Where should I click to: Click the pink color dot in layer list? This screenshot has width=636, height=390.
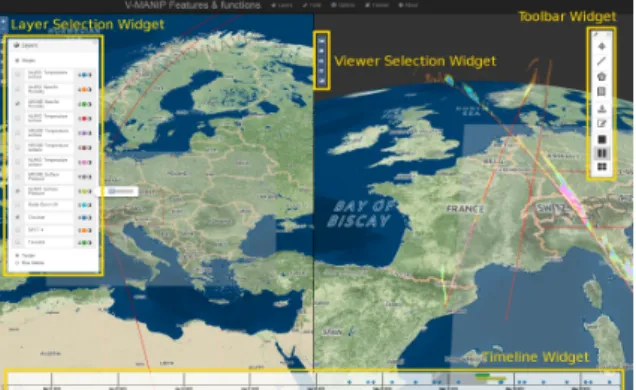[84, 162]
